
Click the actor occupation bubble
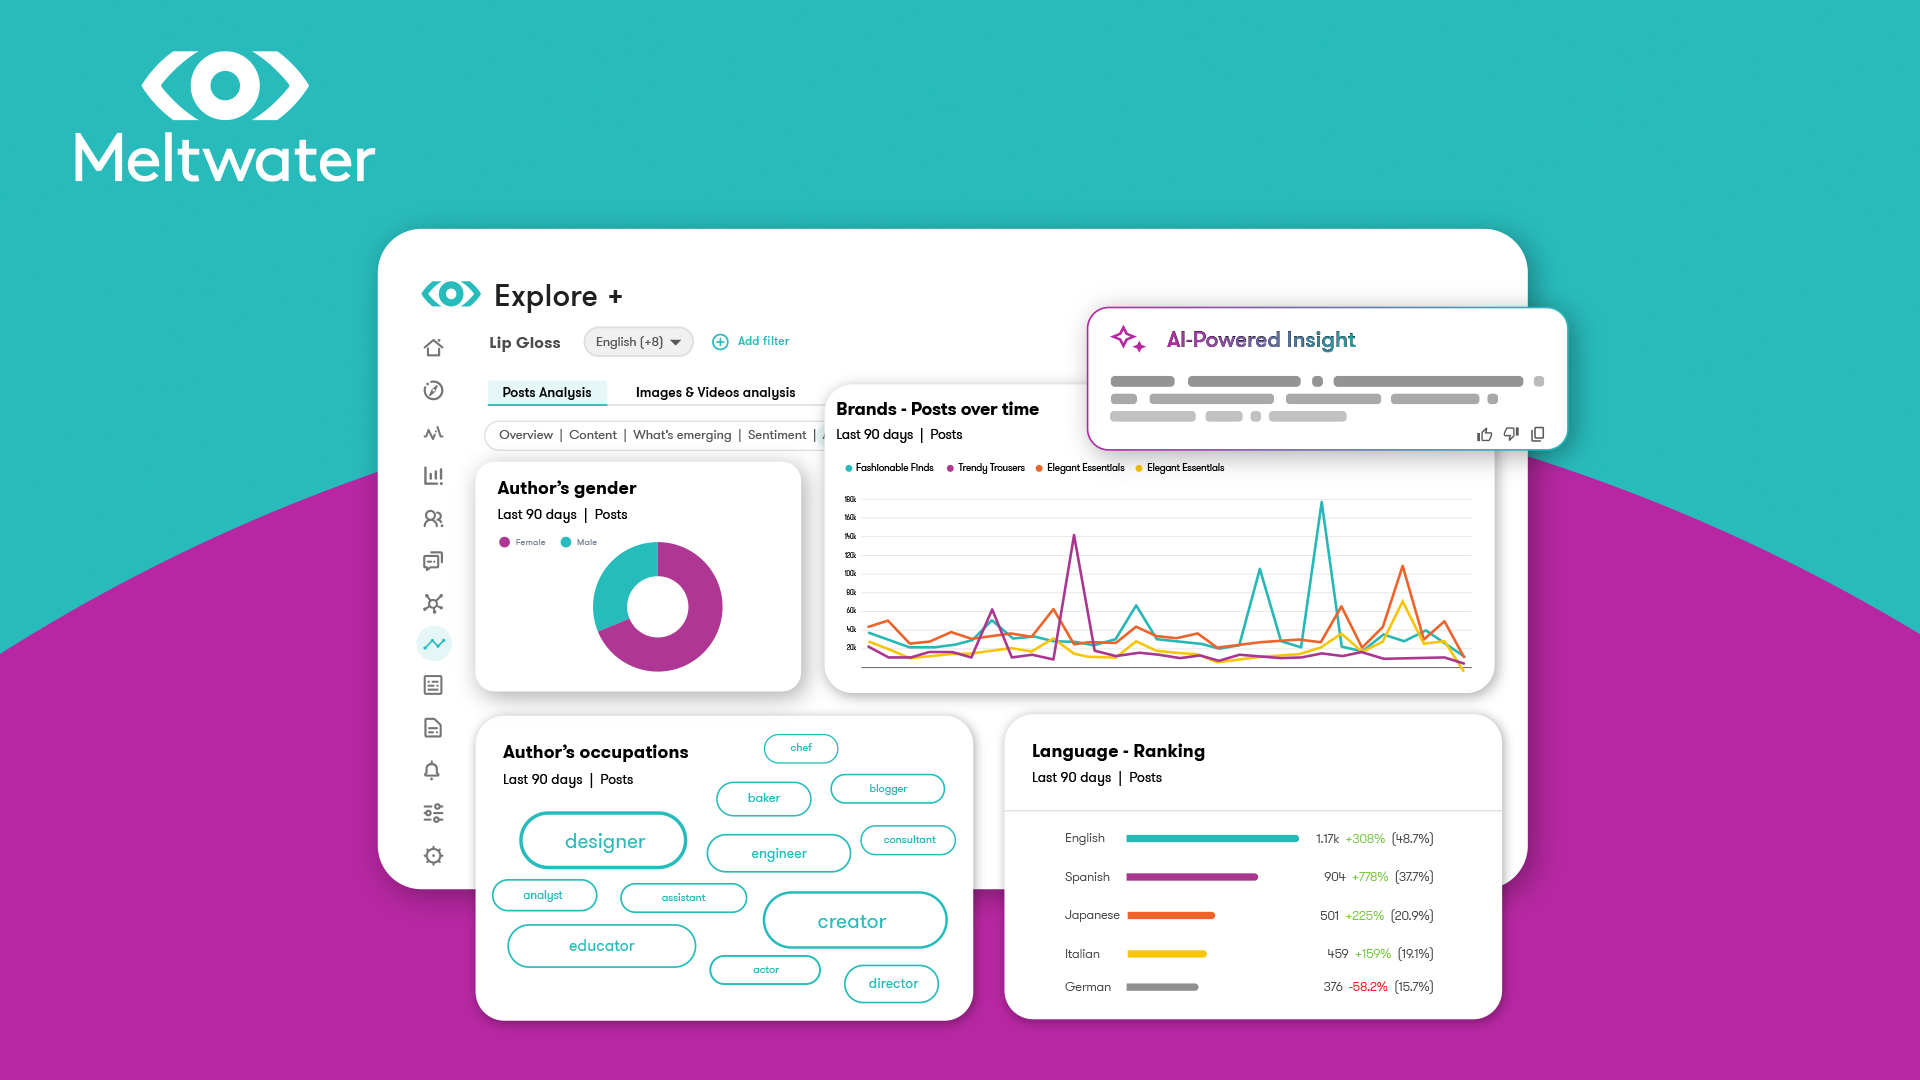pos(765,970)
